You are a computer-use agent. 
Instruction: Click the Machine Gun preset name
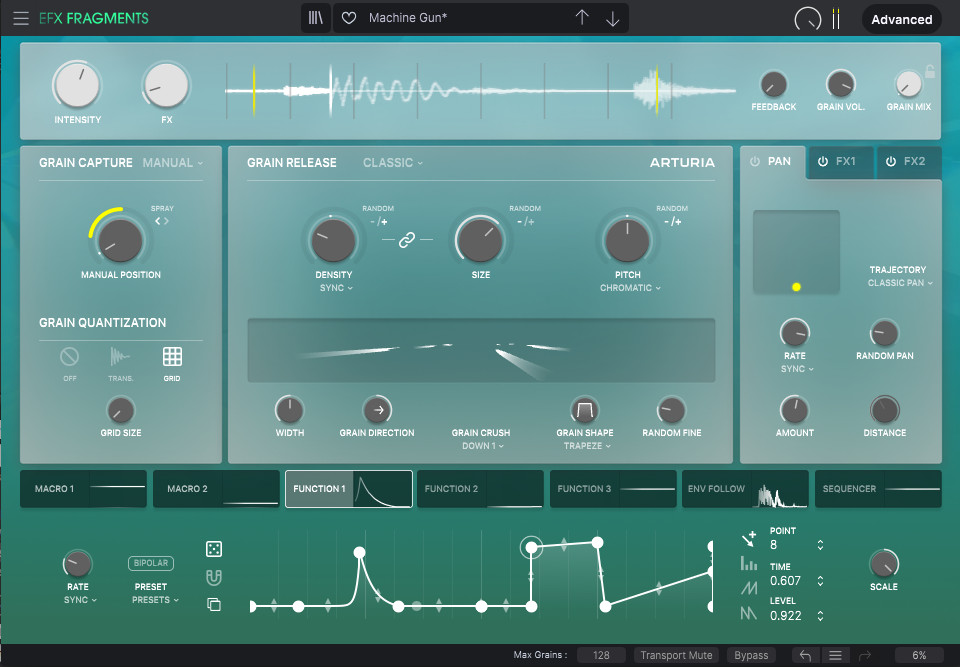pyautogui.click(x=408, y=18)
